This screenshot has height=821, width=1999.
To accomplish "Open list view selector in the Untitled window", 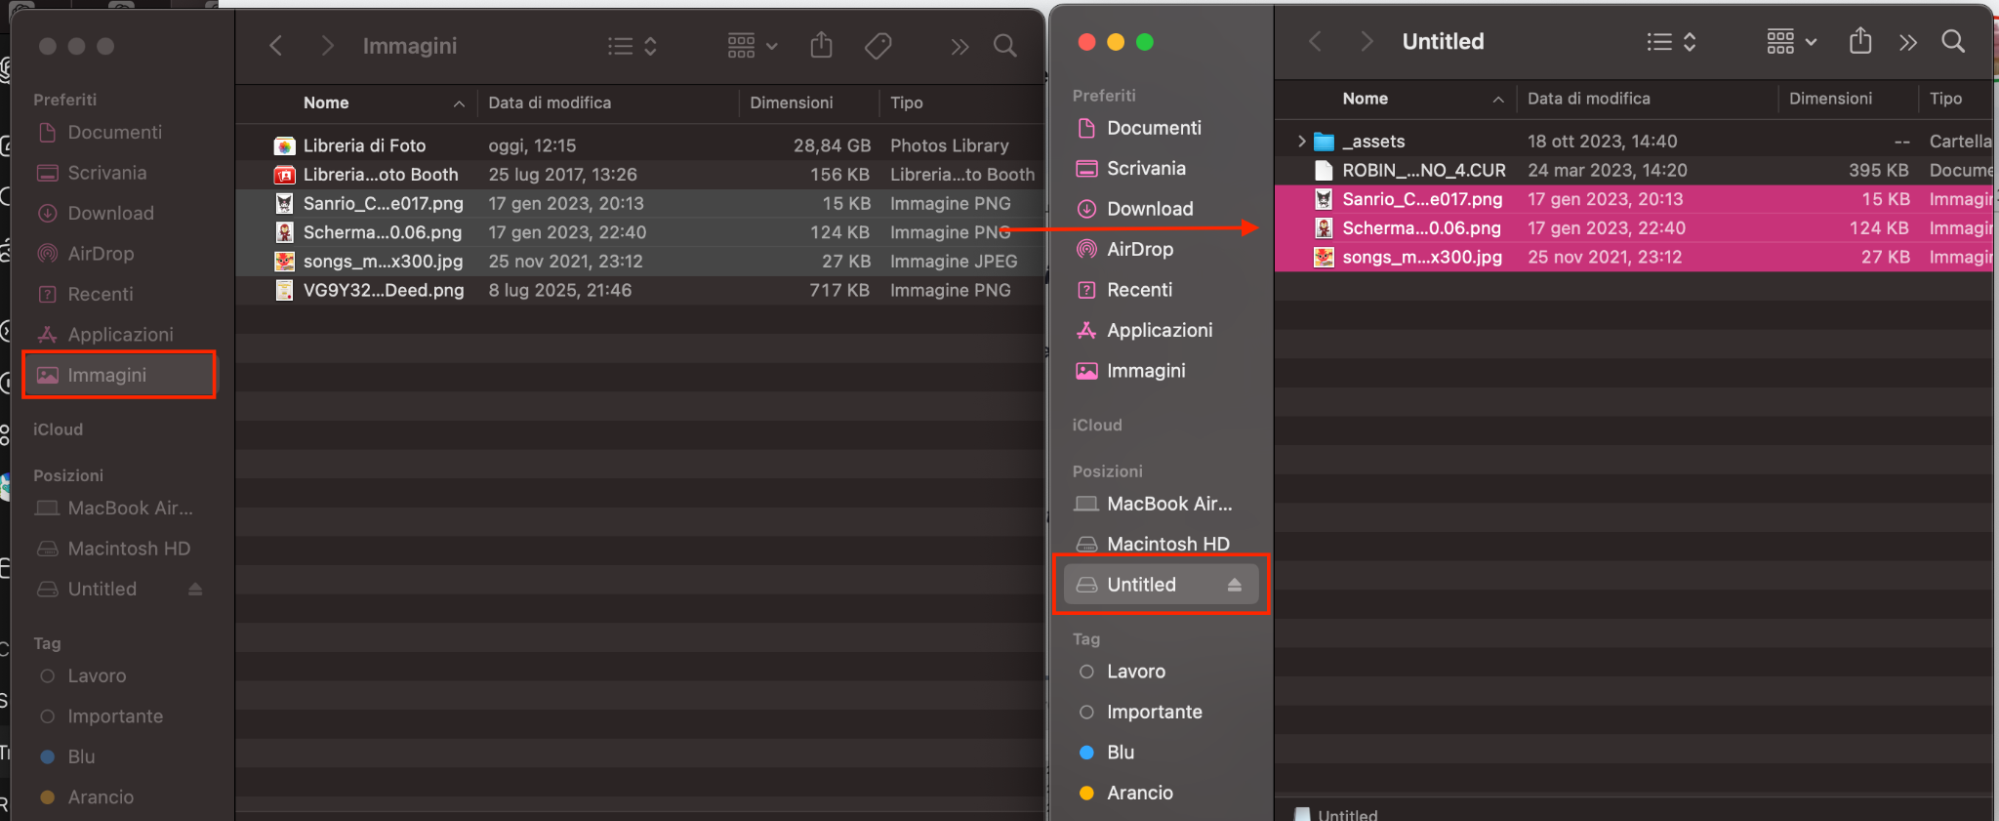I will pos(1672,42).
